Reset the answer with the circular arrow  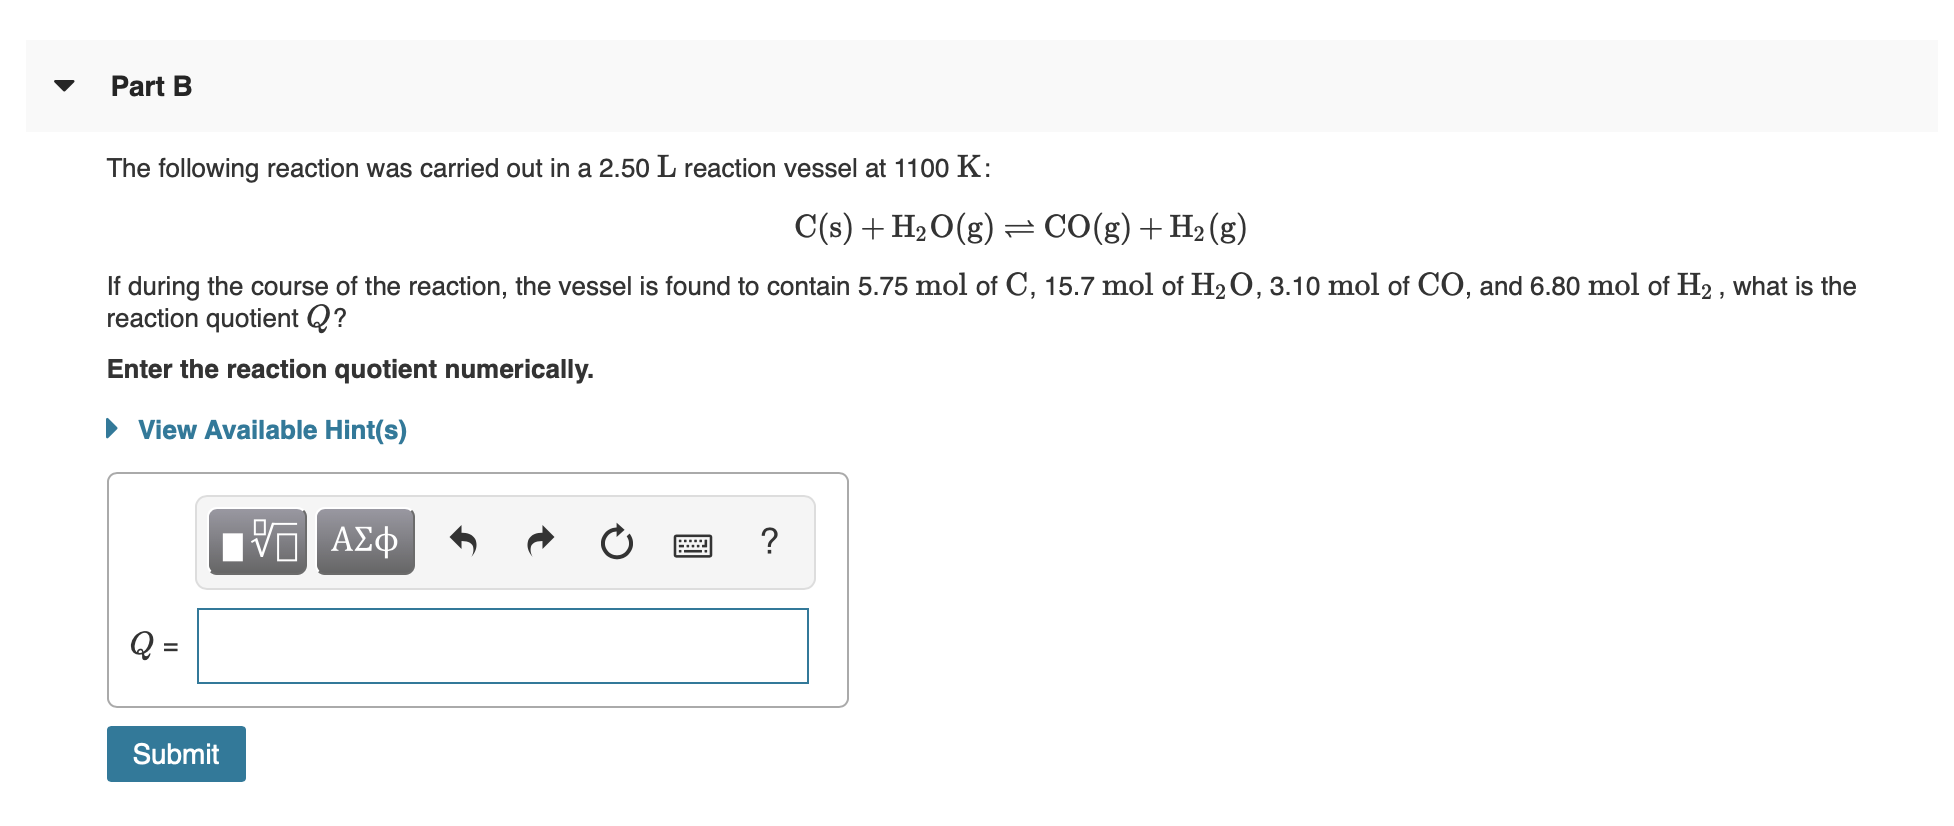(617, 542)
